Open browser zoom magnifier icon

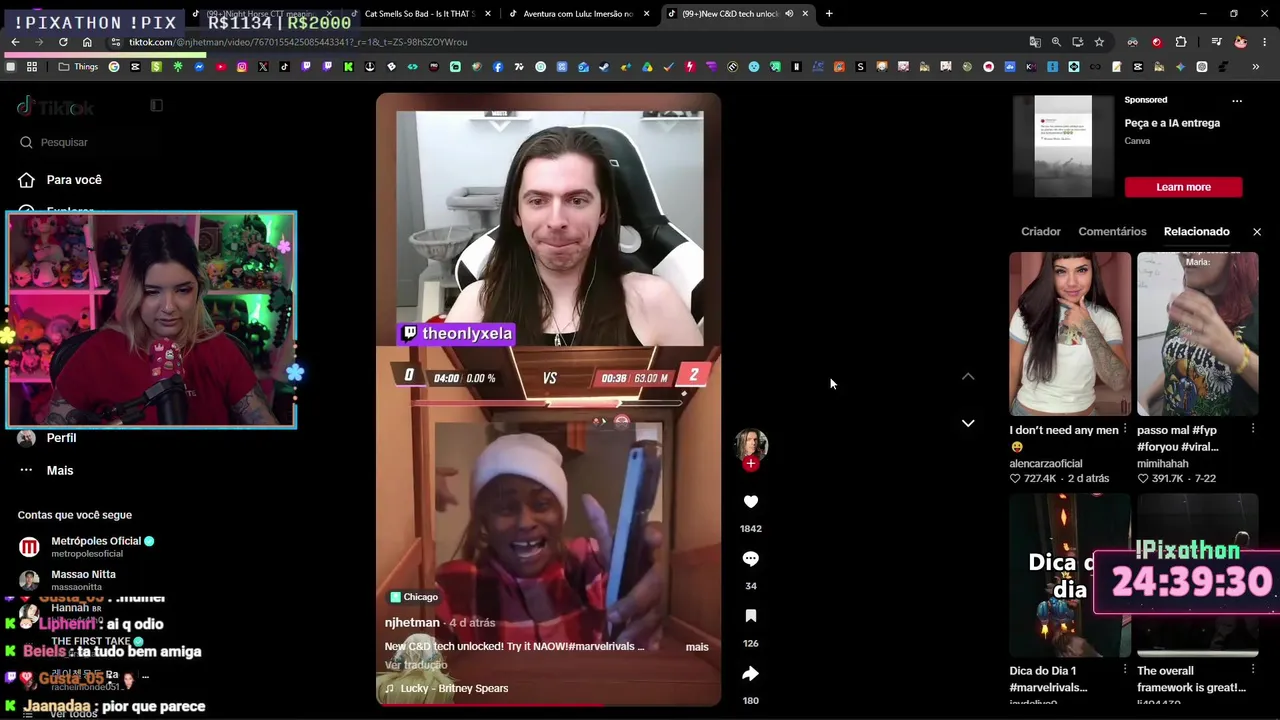tap(1056, 42)
